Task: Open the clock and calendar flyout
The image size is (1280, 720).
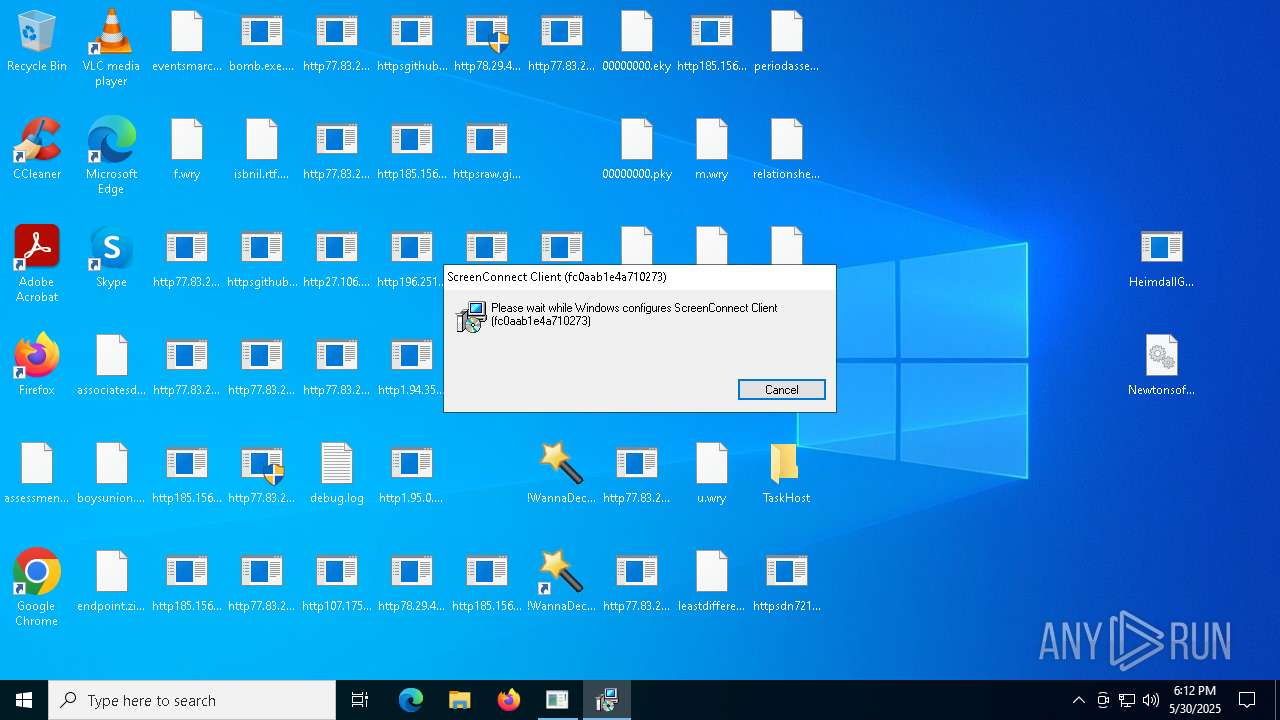Action: point(1195,700)
